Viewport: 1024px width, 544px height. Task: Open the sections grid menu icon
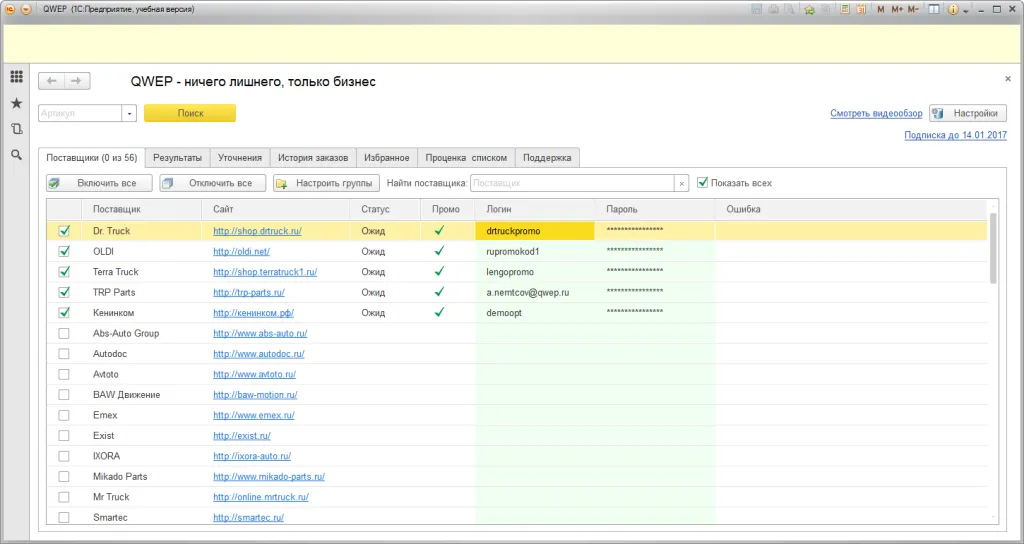click(x=16, y=76)
